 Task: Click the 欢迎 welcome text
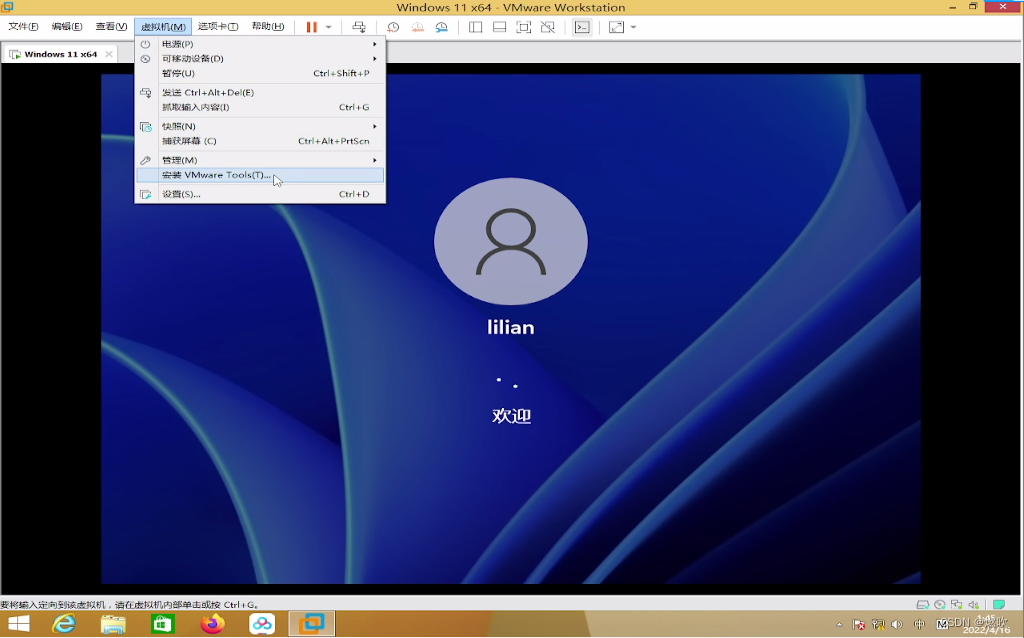click(x=511, y=415)
